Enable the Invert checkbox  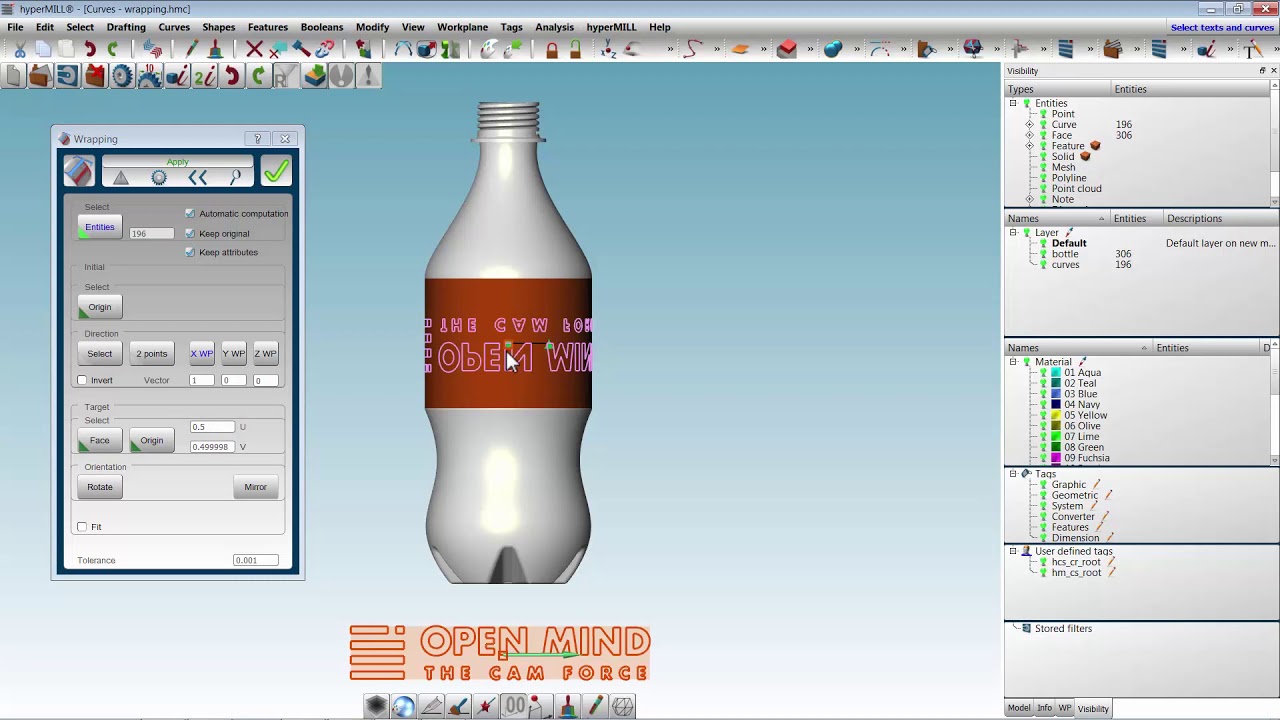point(82,380)
